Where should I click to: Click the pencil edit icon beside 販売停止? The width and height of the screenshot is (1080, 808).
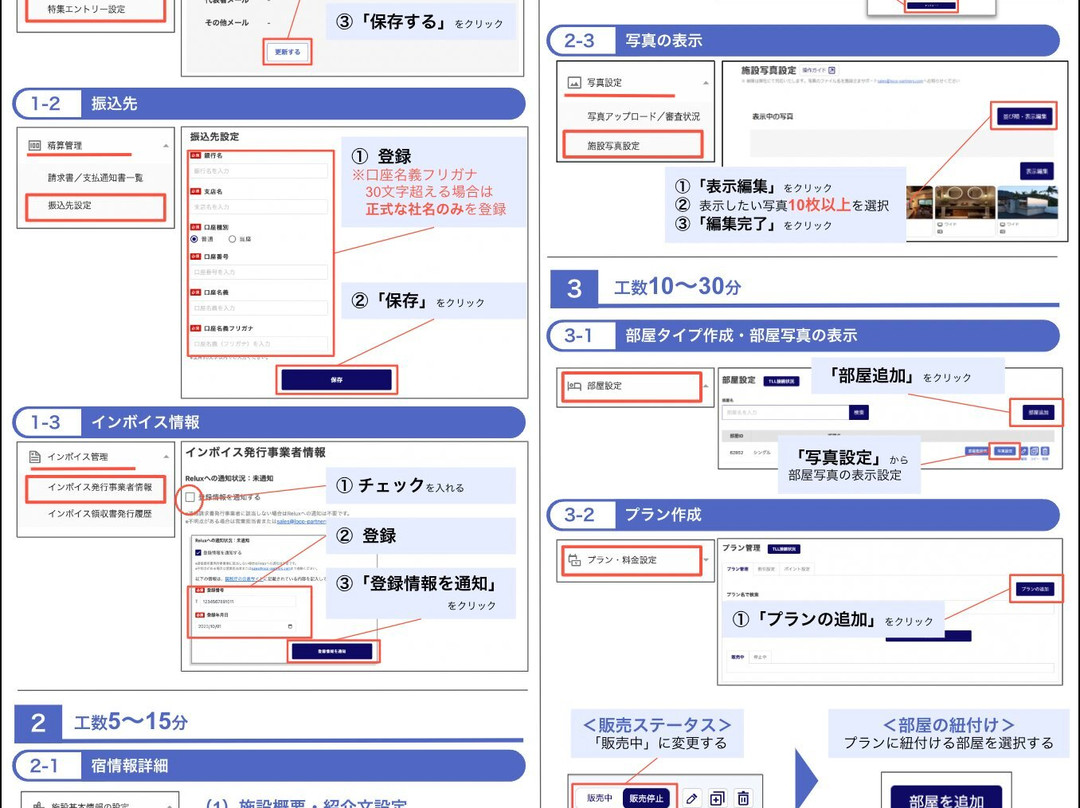pyautogui.click(x=691, y=797)
